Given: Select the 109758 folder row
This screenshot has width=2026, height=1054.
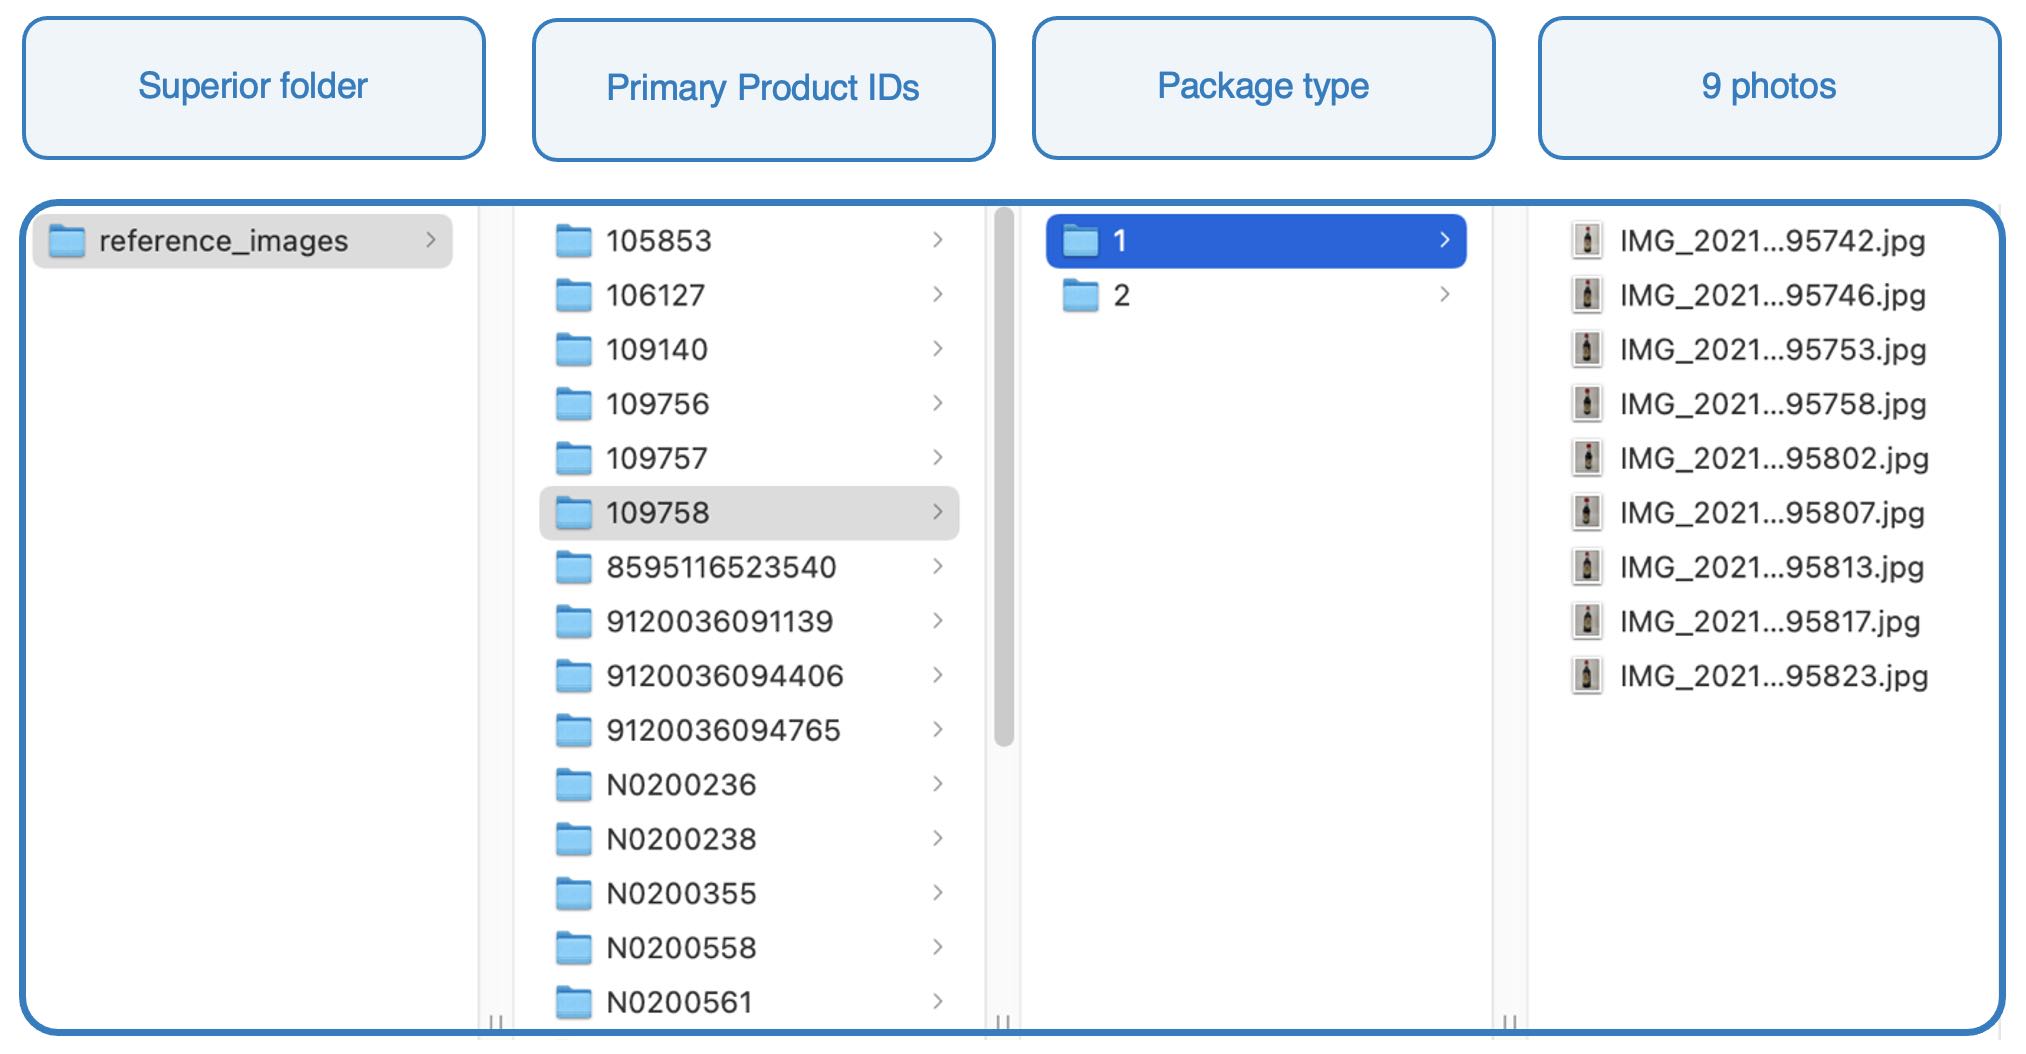Looking at the screenshot, I should pyautogui.click(x=749, y=513).
